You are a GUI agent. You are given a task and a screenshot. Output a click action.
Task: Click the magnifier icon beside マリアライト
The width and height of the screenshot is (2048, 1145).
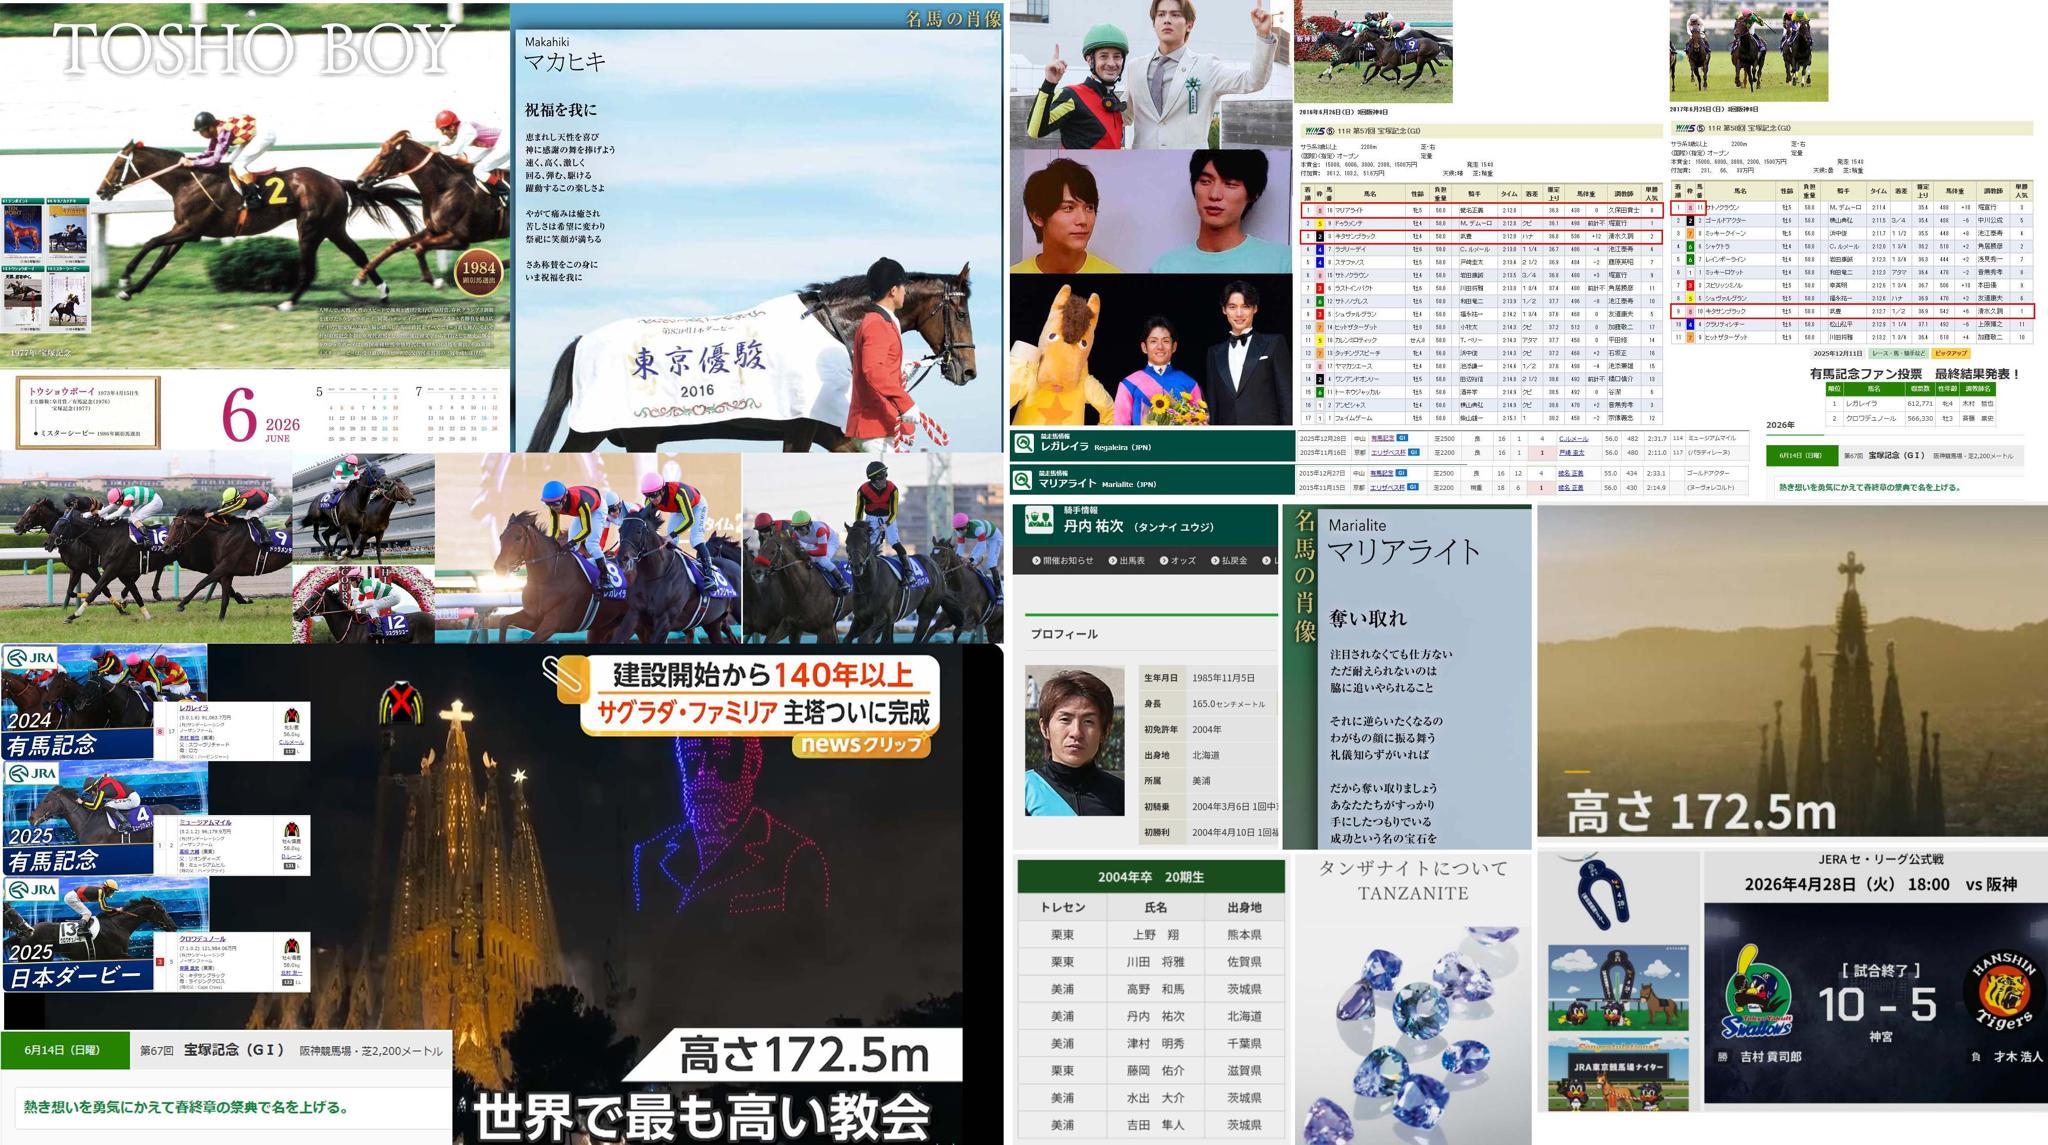[1023, 481]
